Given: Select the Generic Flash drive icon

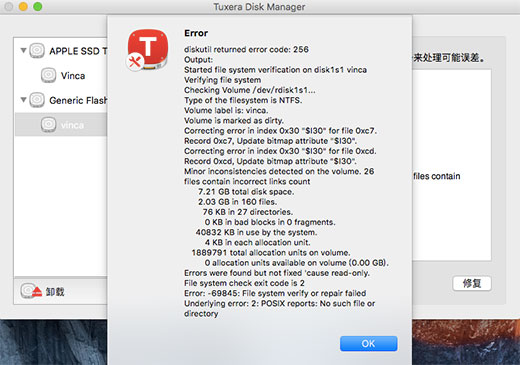Looking at the screenshot, I should (x=37, y=100).
